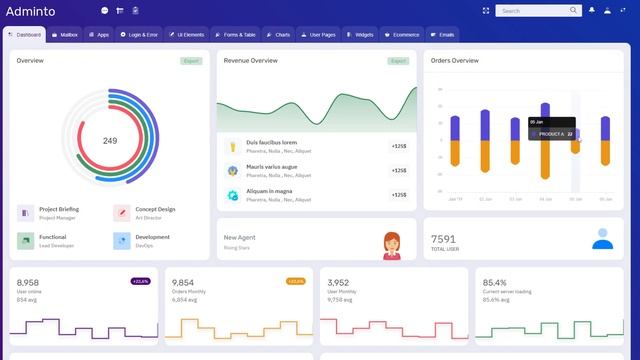The height and width of the screenshot is (360, 640).
Task: Click the Functional icon tile
Action: [x=25, y=241]
